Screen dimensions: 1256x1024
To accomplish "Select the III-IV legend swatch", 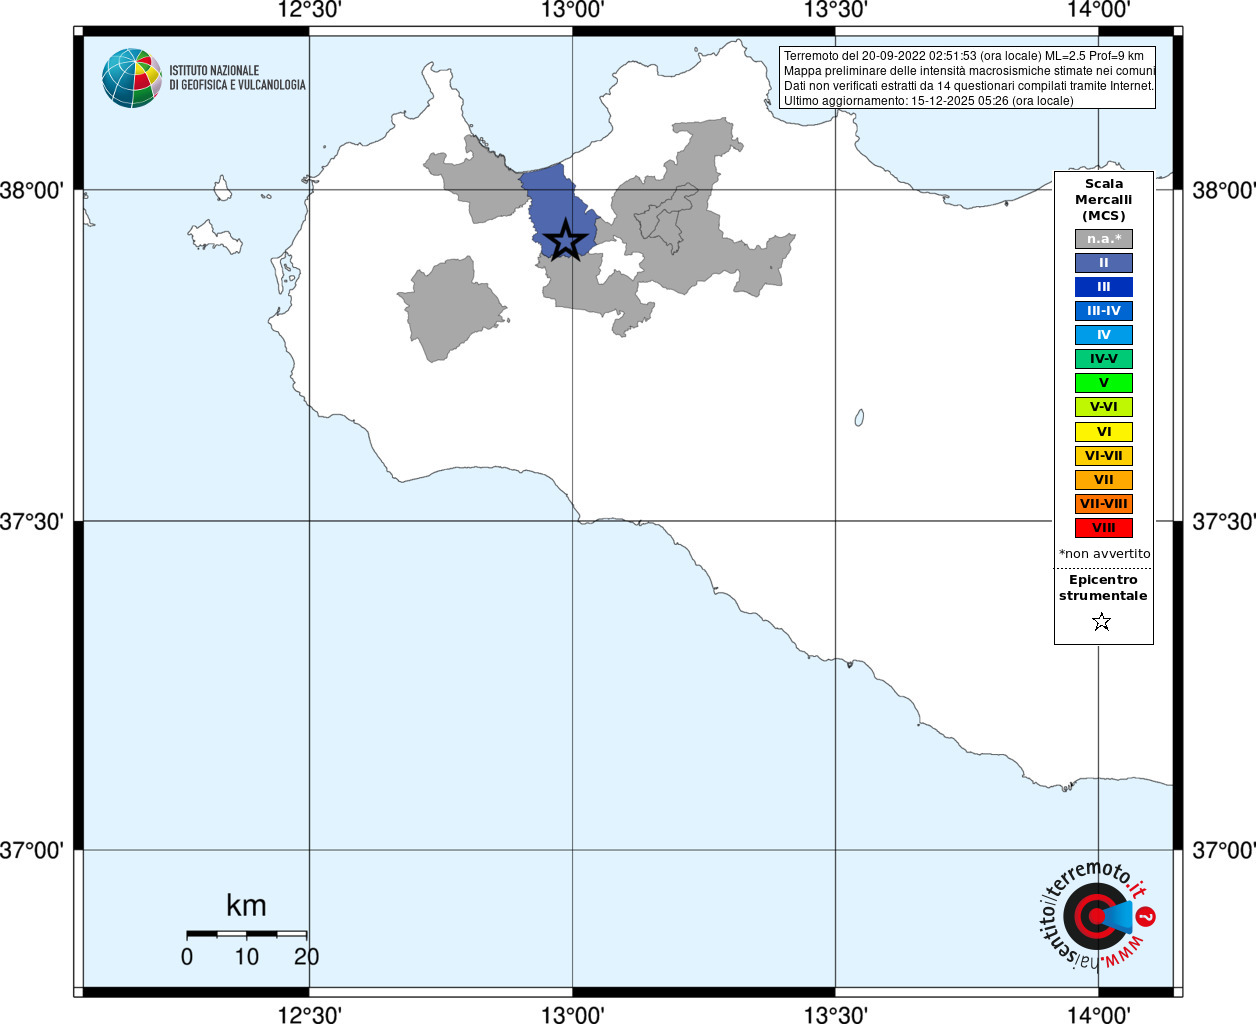I will [x=1104, y=311].
